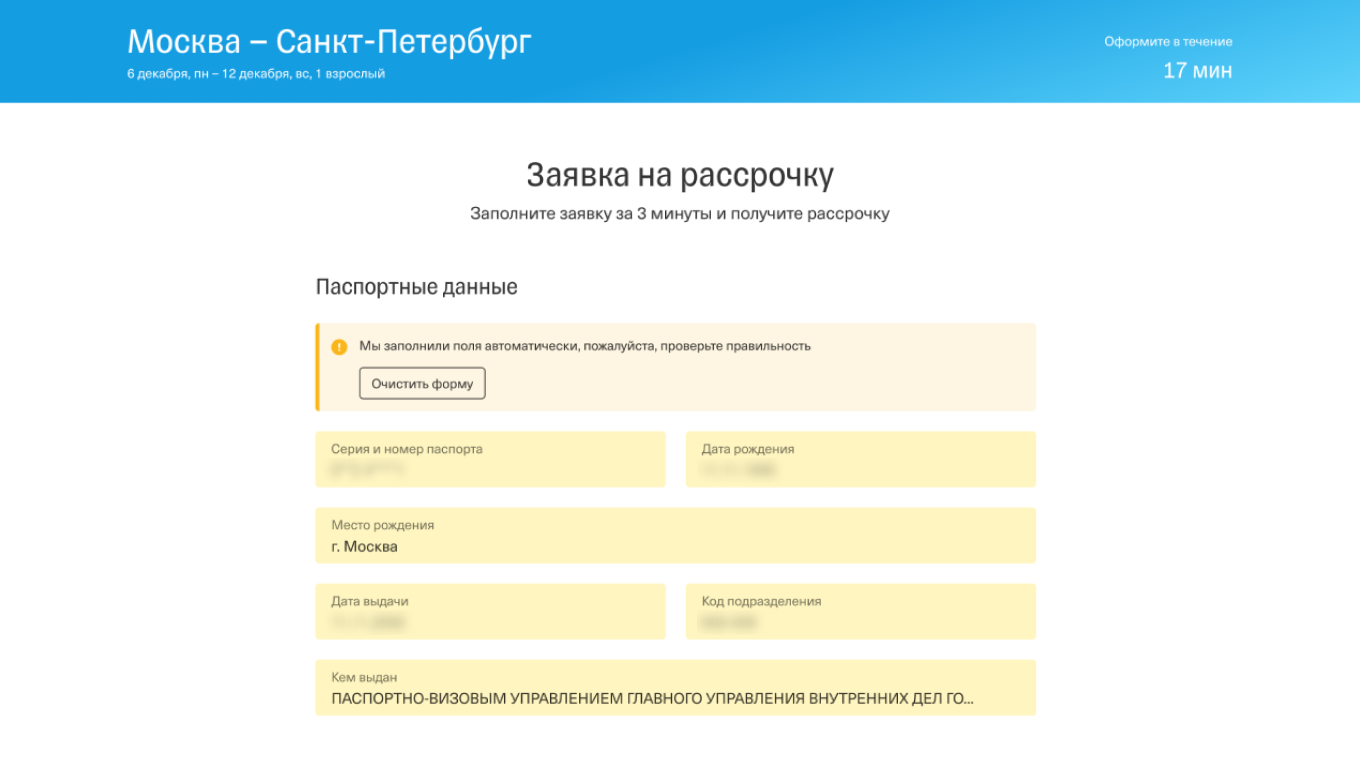Click the 'Заявка на рассрочку' heading
This screenshot has height=770, width=1360.
pyautogui.click(x=679, y=172)
